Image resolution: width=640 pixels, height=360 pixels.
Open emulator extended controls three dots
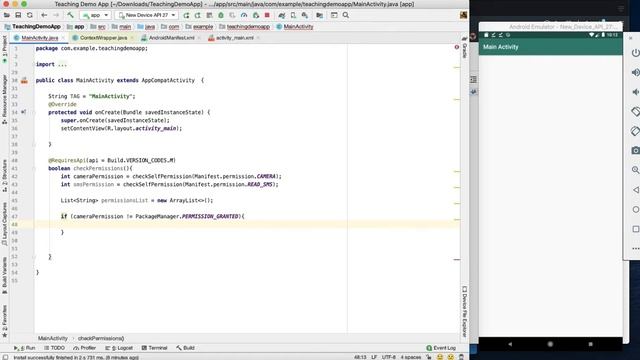pyautogui.click(x=636, y=249)
